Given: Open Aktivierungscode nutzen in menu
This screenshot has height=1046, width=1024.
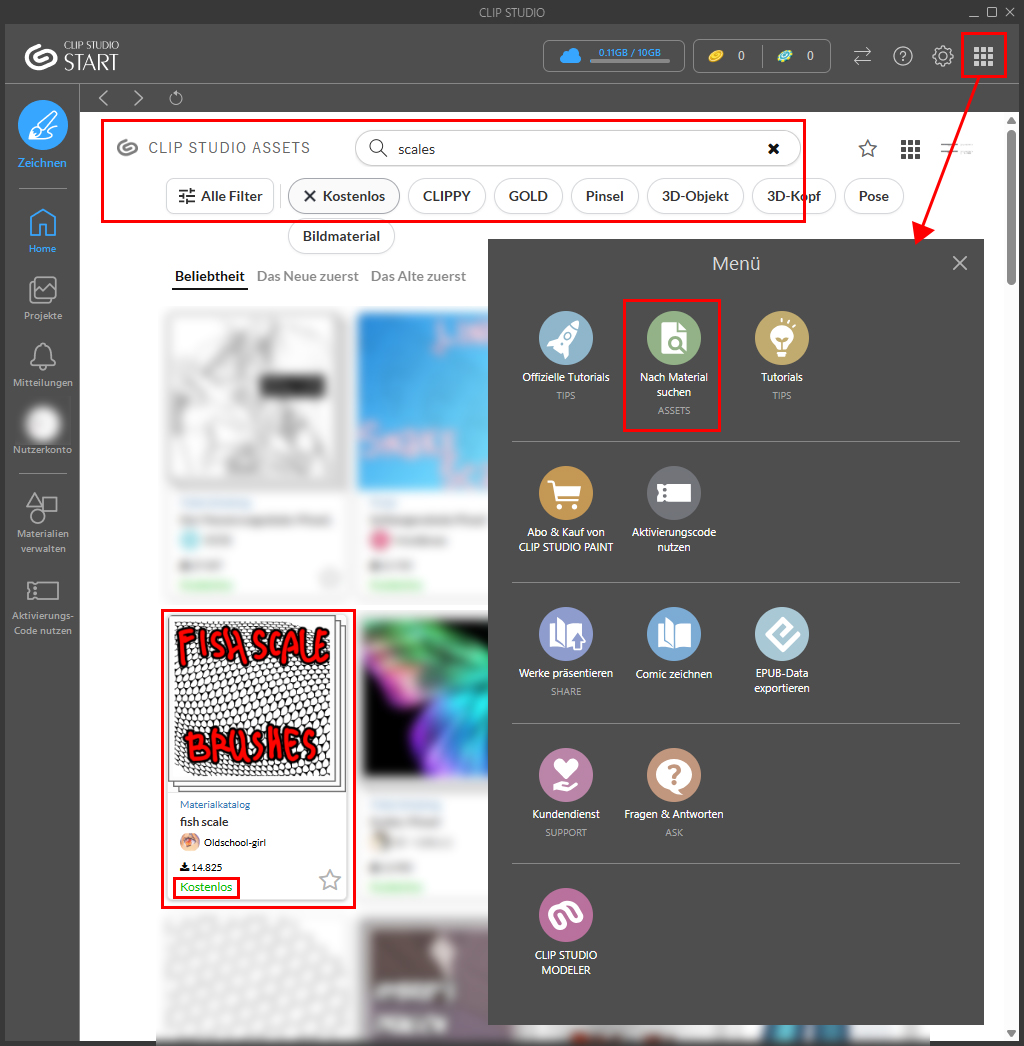Looking at the screenshot, I should click(x=674, y=510).
